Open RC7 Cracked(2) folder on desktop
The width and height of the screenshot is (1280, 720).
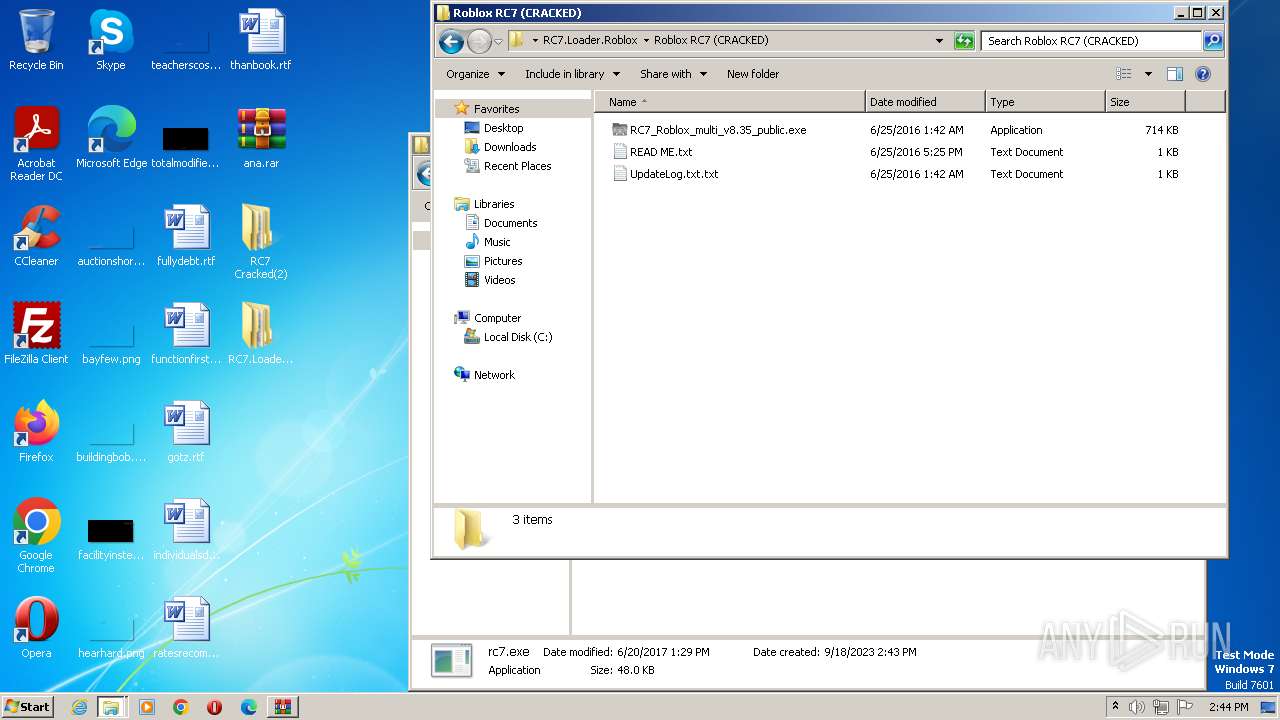point(260,242)
